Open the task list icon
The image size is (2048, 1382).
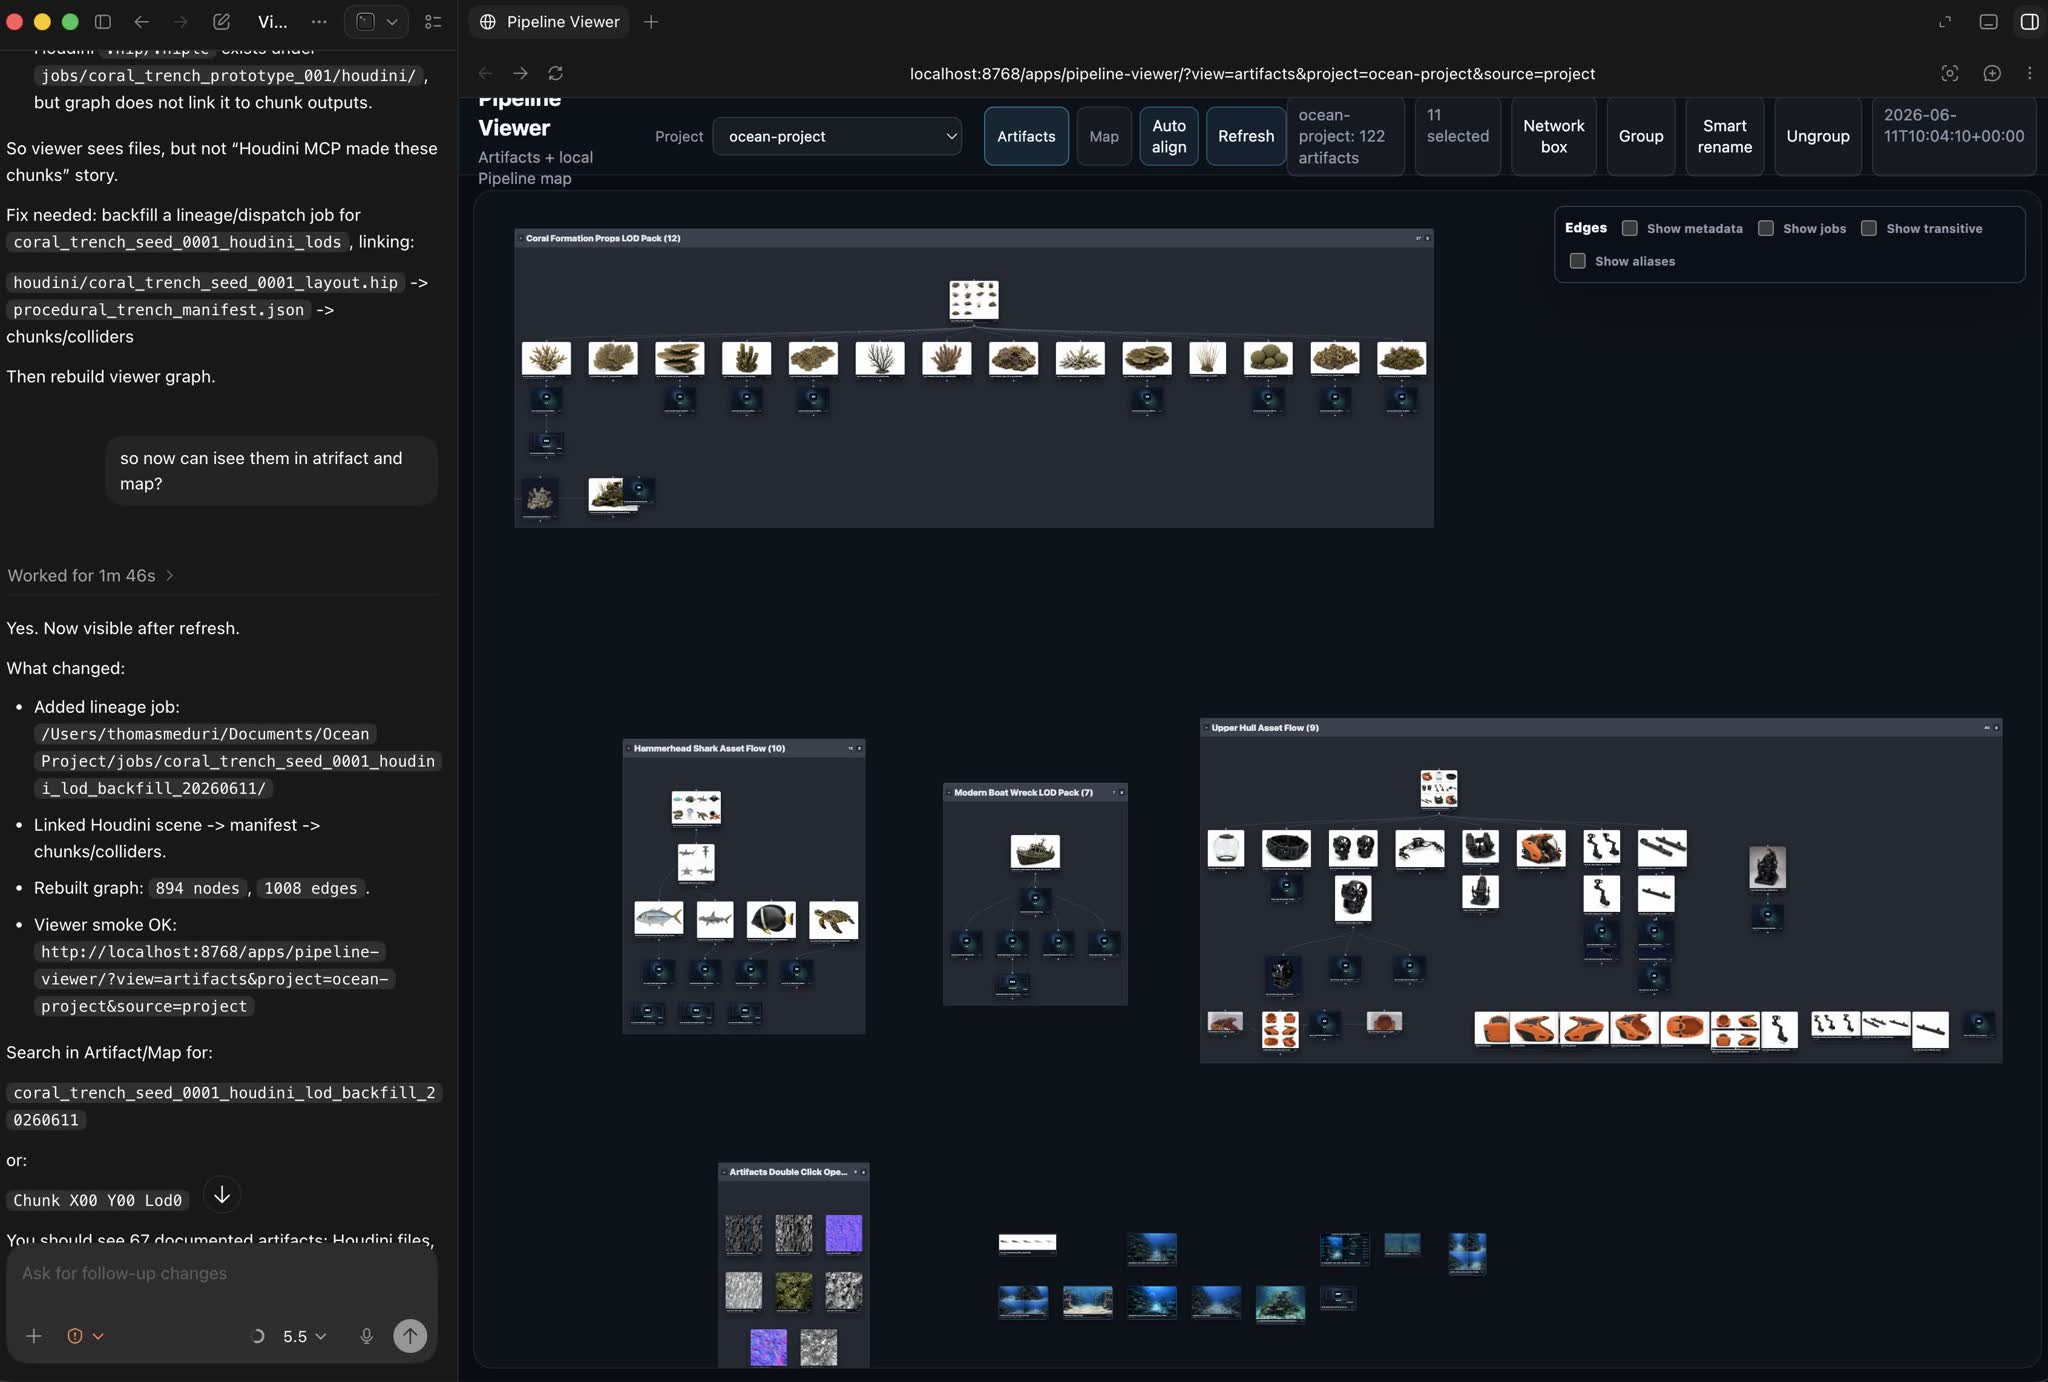(433, 21)
